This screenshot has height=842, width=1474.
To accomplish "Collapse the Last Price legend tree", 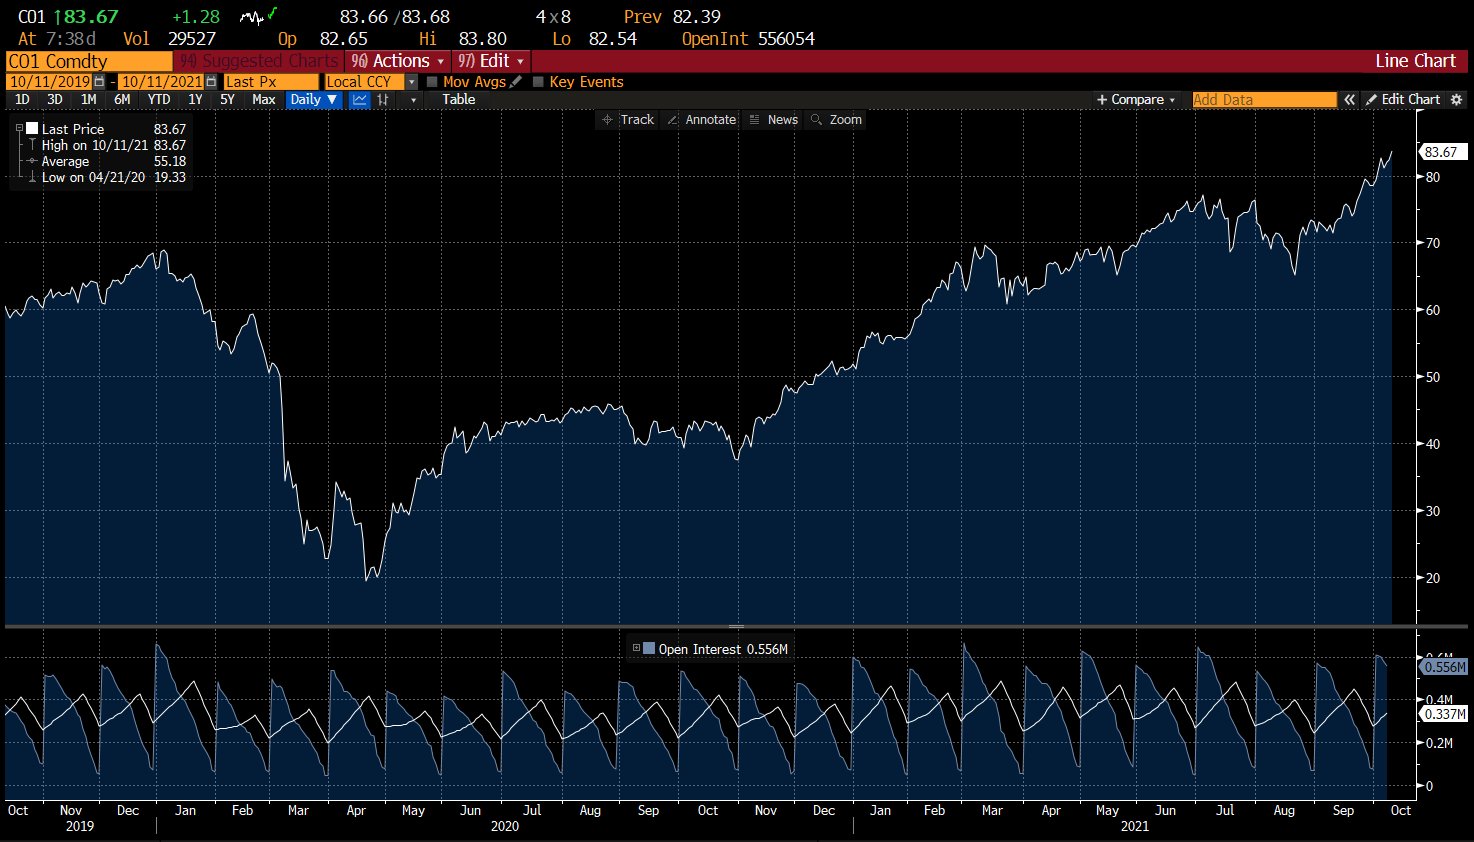I will tap(19, 129).
